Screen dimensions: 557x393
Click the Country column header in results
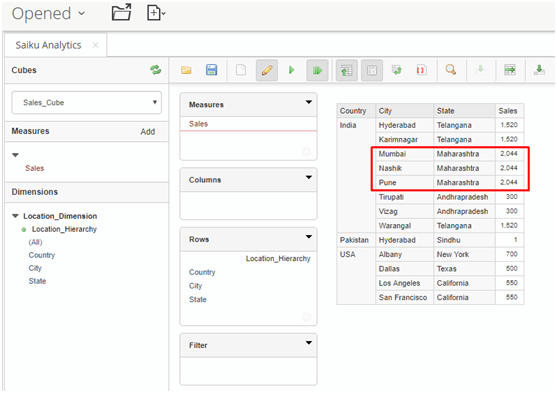point(356,111)
